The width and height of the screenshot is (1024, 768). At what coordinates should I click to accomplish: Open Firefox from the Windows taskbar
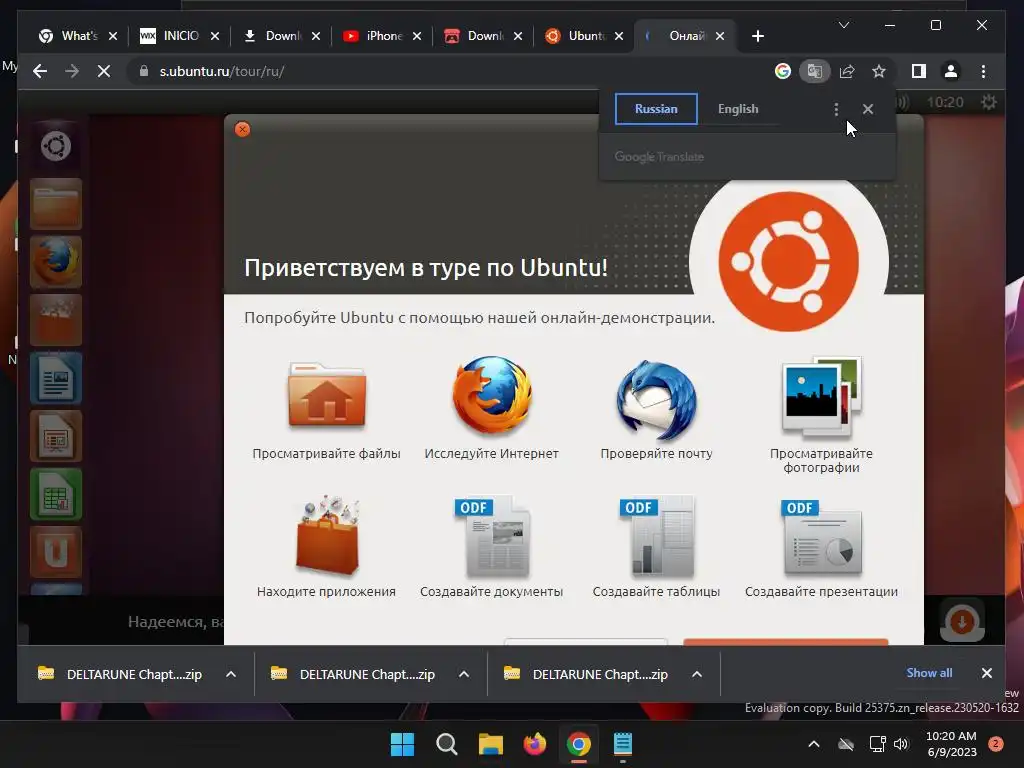pos(535,744)
